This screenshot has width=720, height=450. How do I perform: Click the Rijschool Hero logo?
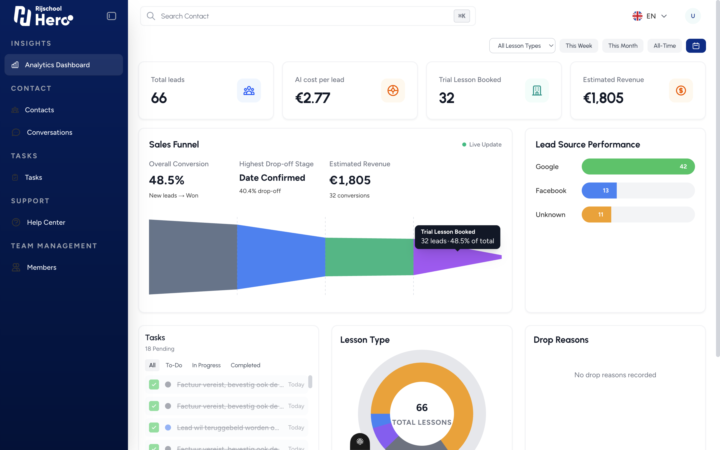[43, 16]
